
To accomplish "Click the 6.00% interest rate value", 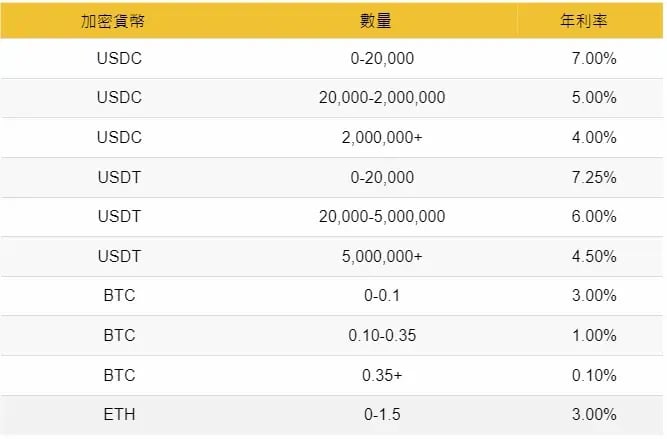I will click(594, 217).
